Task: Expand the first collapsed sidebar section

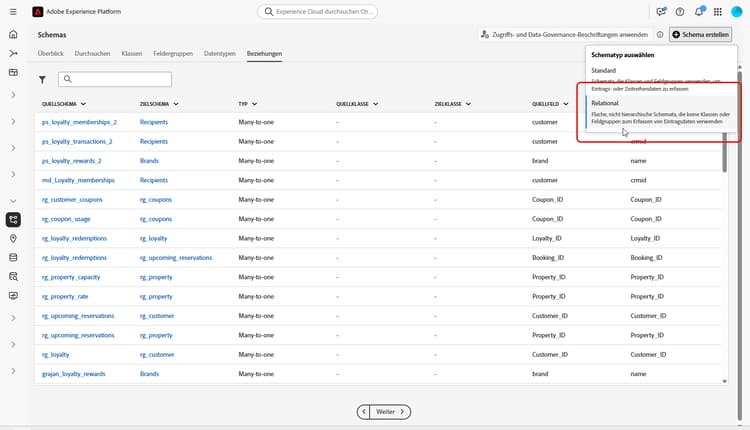Action: (13, 95)
